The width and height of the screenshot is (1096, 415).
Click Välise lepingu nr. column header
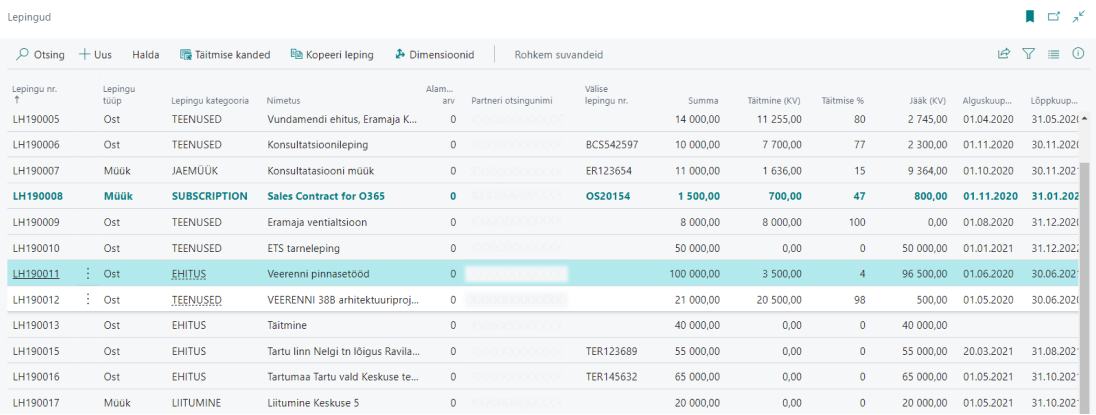(x=607, y=94)
